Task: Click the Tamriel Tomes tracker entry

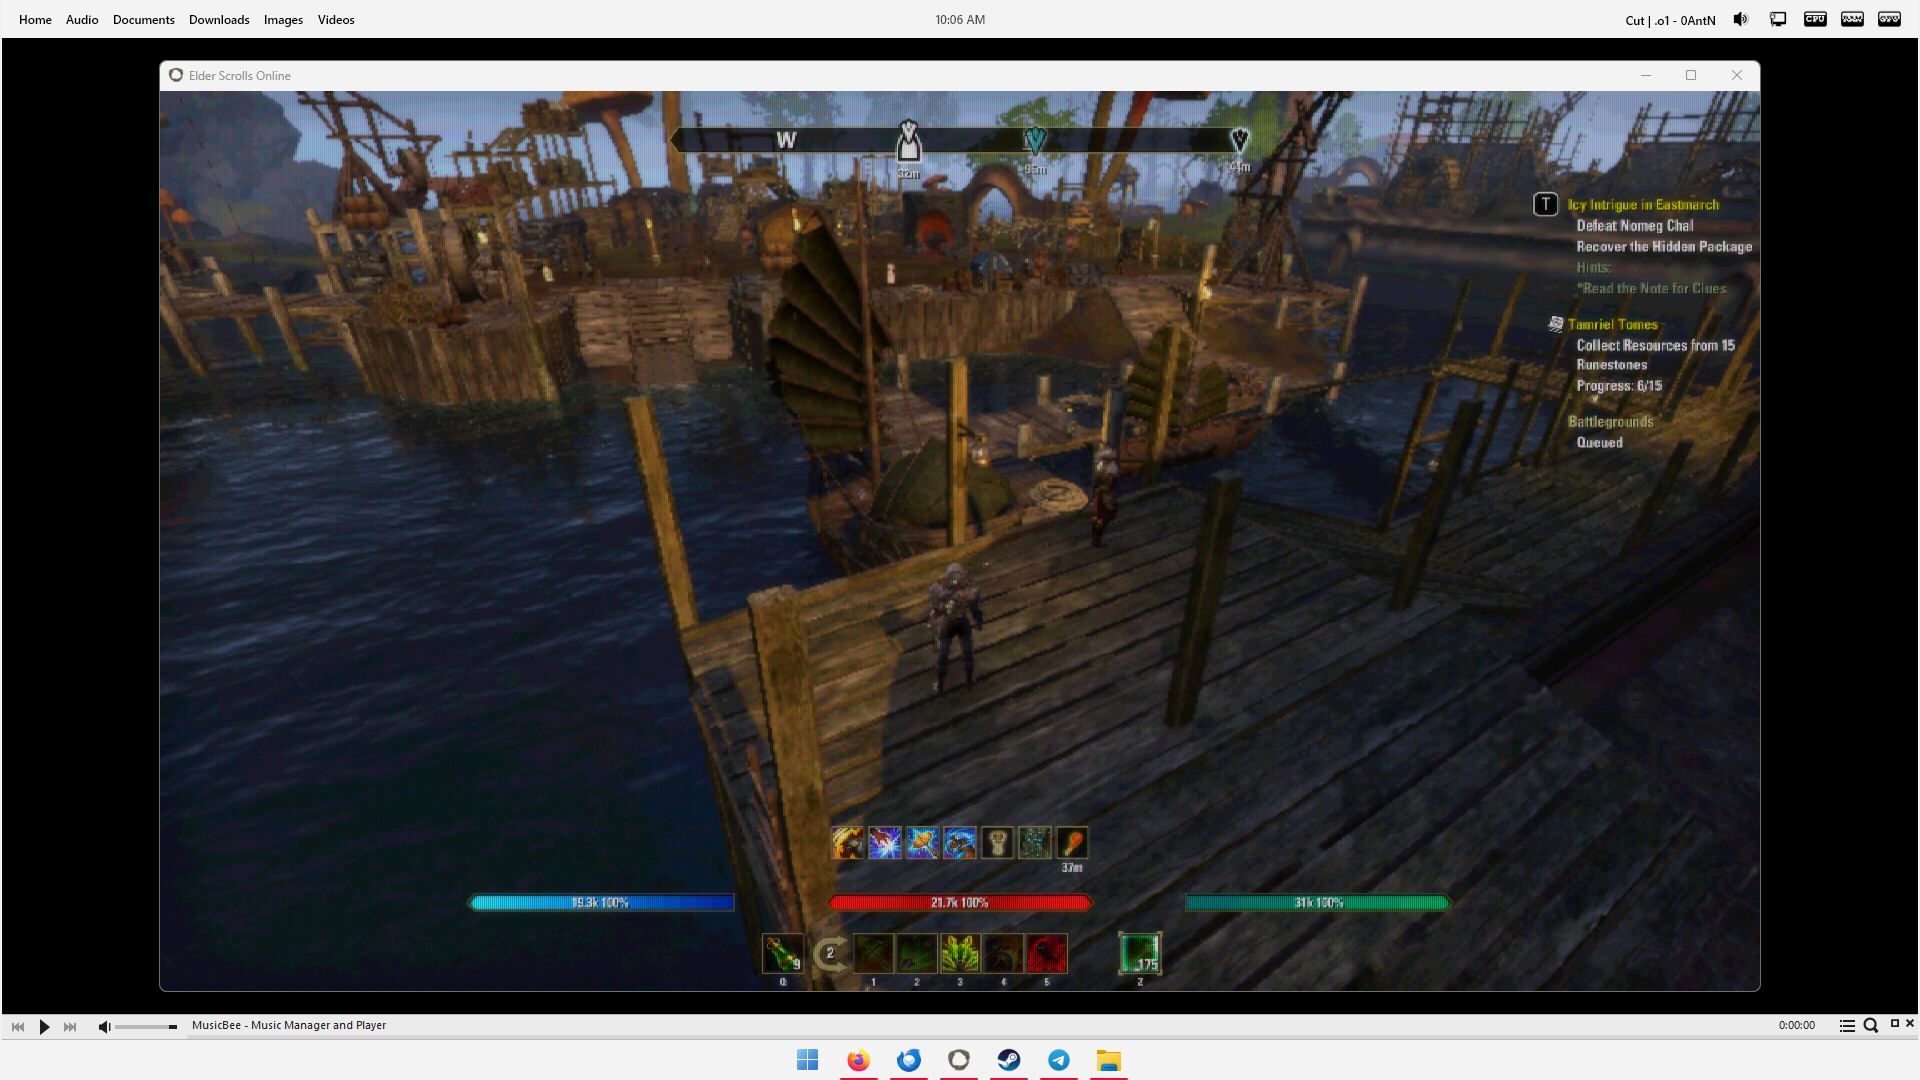Action: pyautogui.click(x=1612, y=324)
